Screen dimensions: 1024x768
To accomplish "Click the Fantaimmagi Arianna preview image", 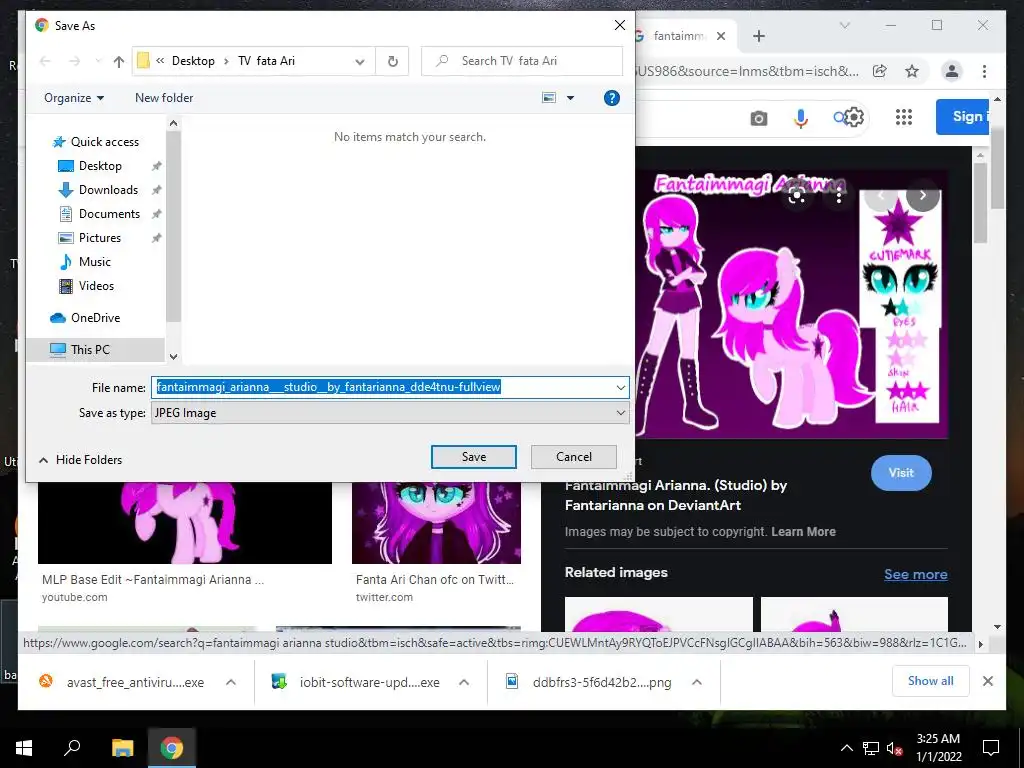I will tap(792, 304).
